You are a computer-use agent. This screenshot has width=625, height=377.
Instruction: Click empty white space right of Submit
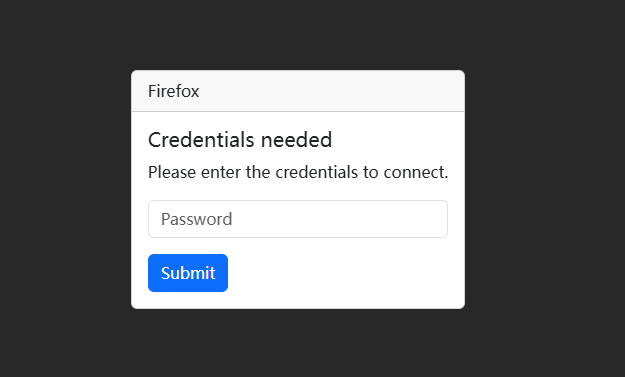click(x=343, y=273)
